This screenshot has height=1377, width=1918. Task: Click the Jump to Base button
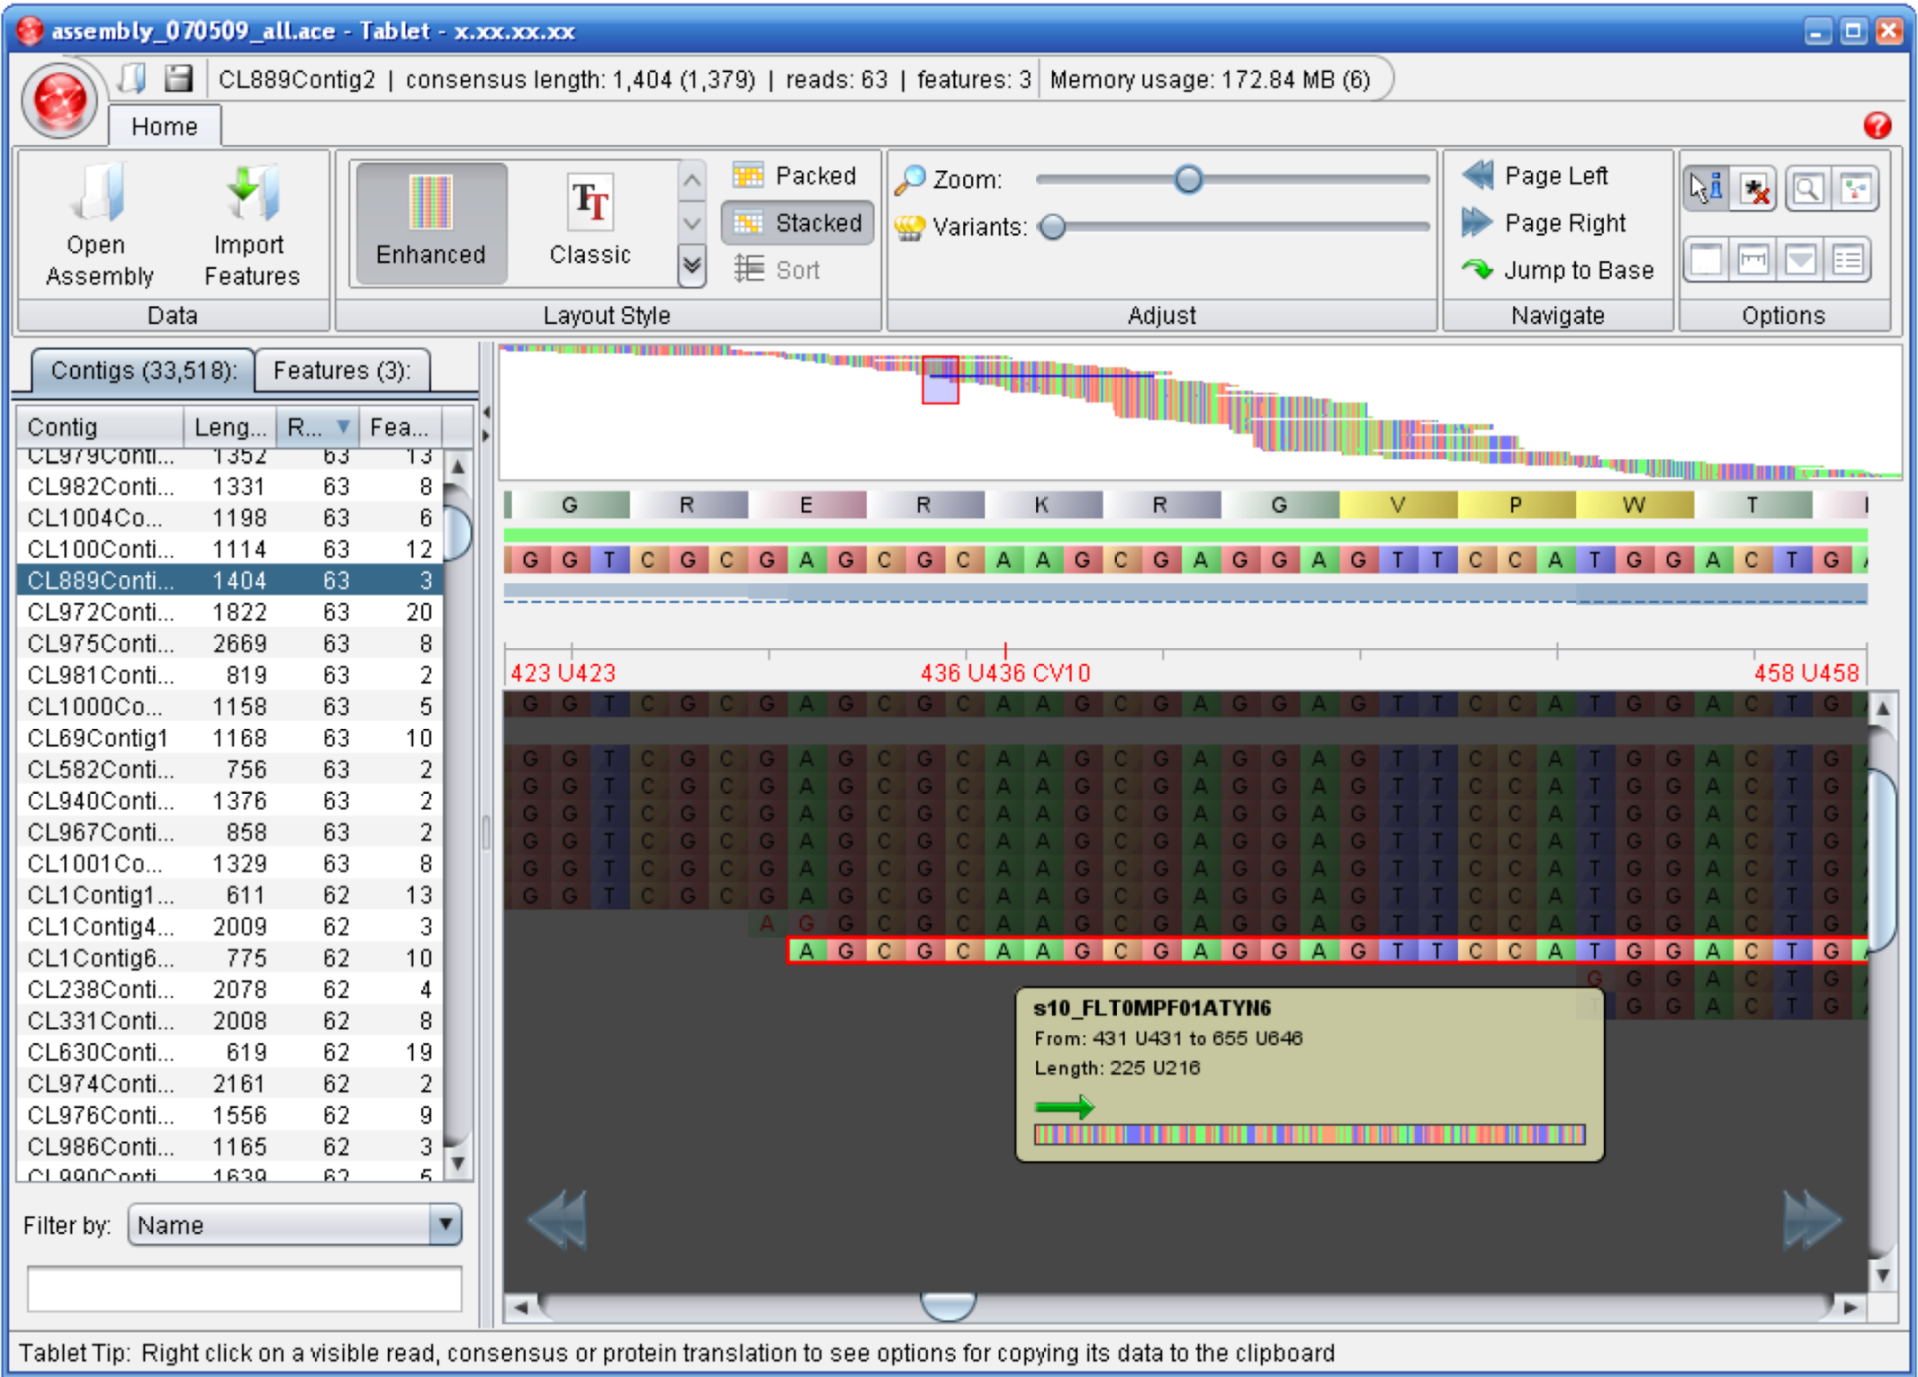(x=1558, y=270)
